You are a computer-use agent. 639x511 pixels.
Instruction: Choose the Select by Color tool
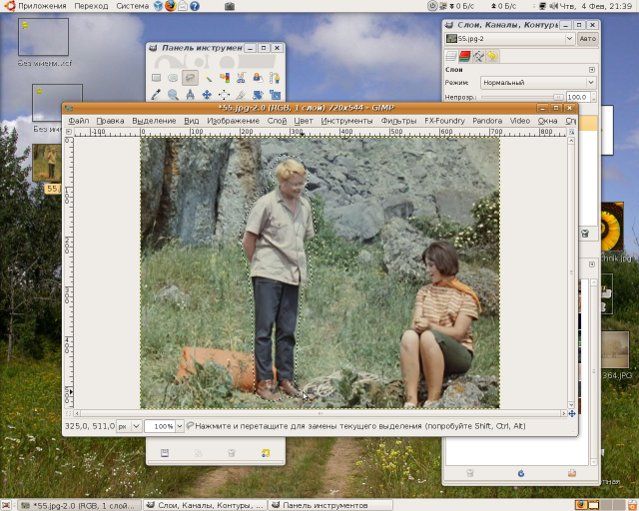coord(226,77)
